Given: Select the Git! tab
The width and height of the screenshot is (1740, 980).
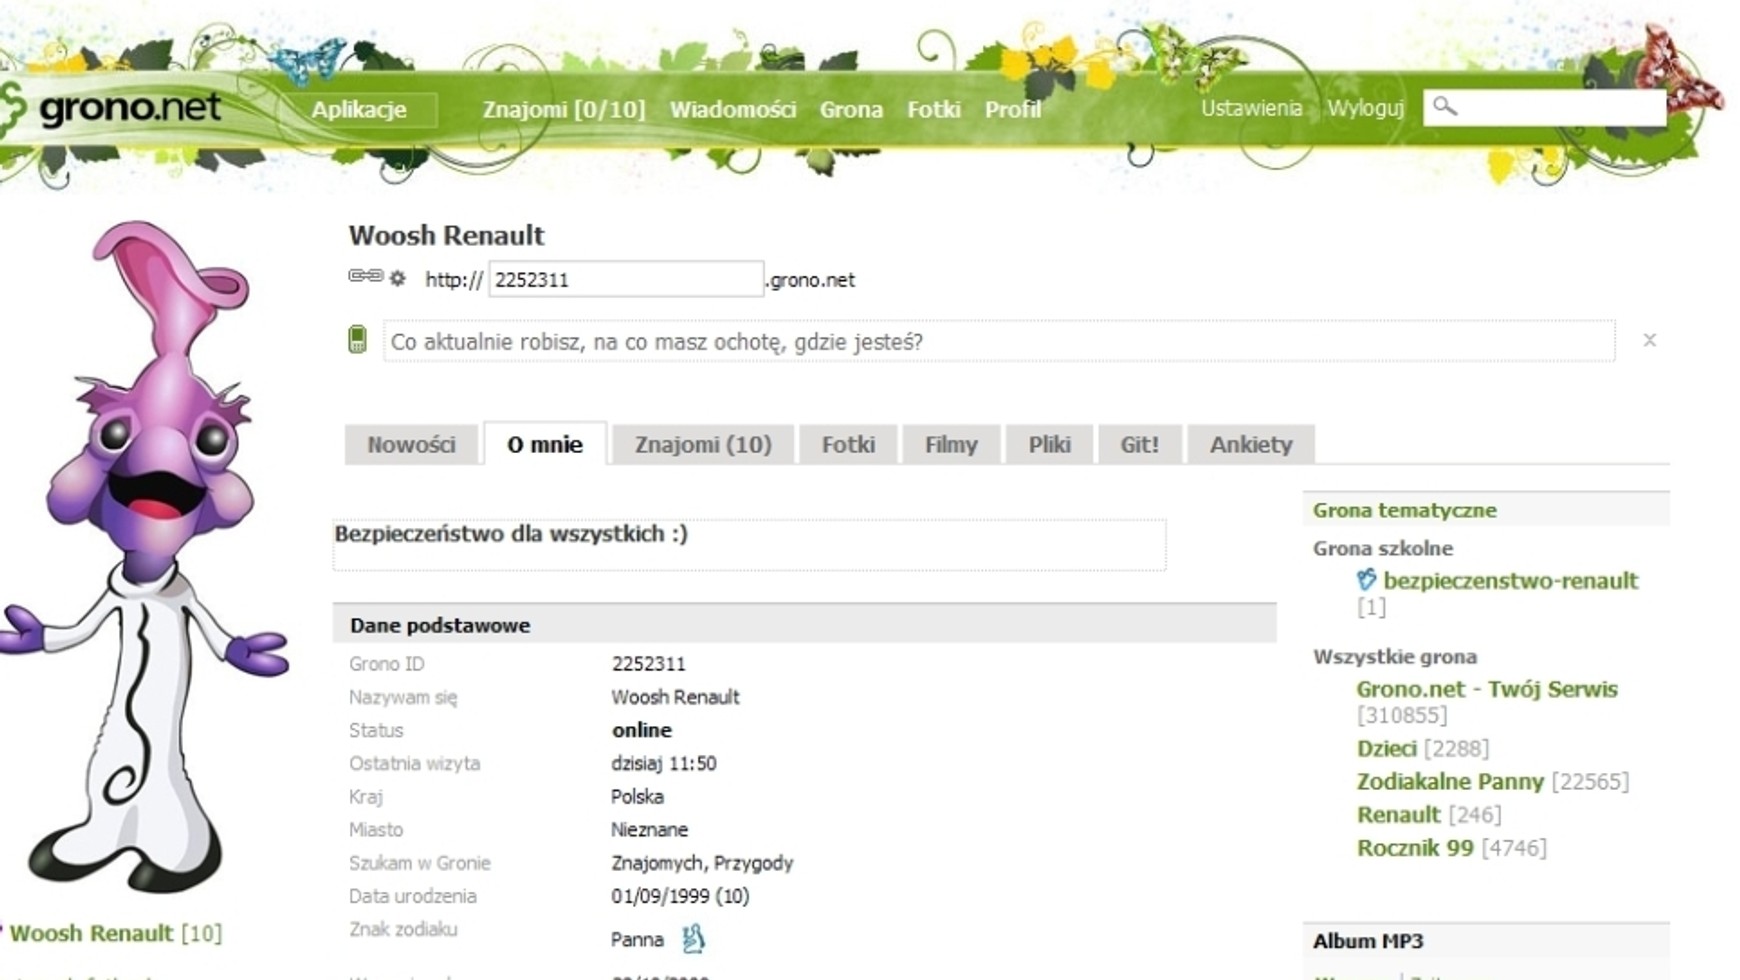Looking at the screenshot, I should [1139, 445].
